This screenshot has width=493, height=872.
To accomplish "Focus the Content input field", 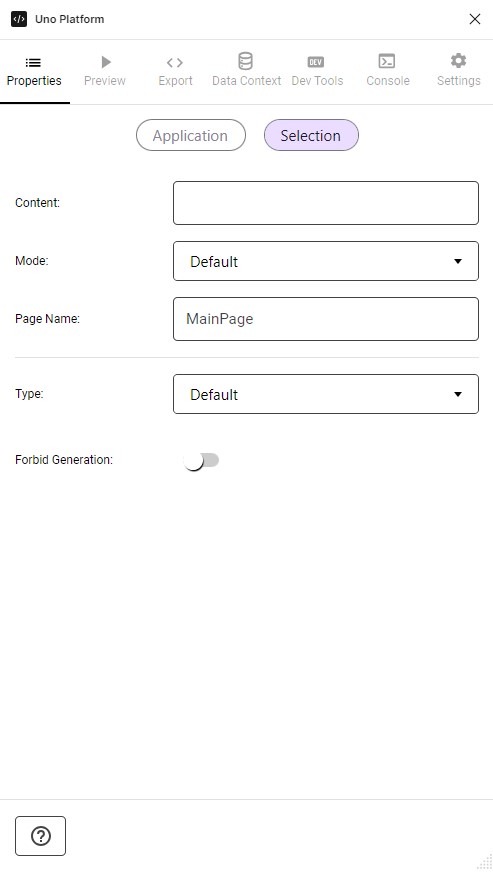I will [x=326, y=203].
